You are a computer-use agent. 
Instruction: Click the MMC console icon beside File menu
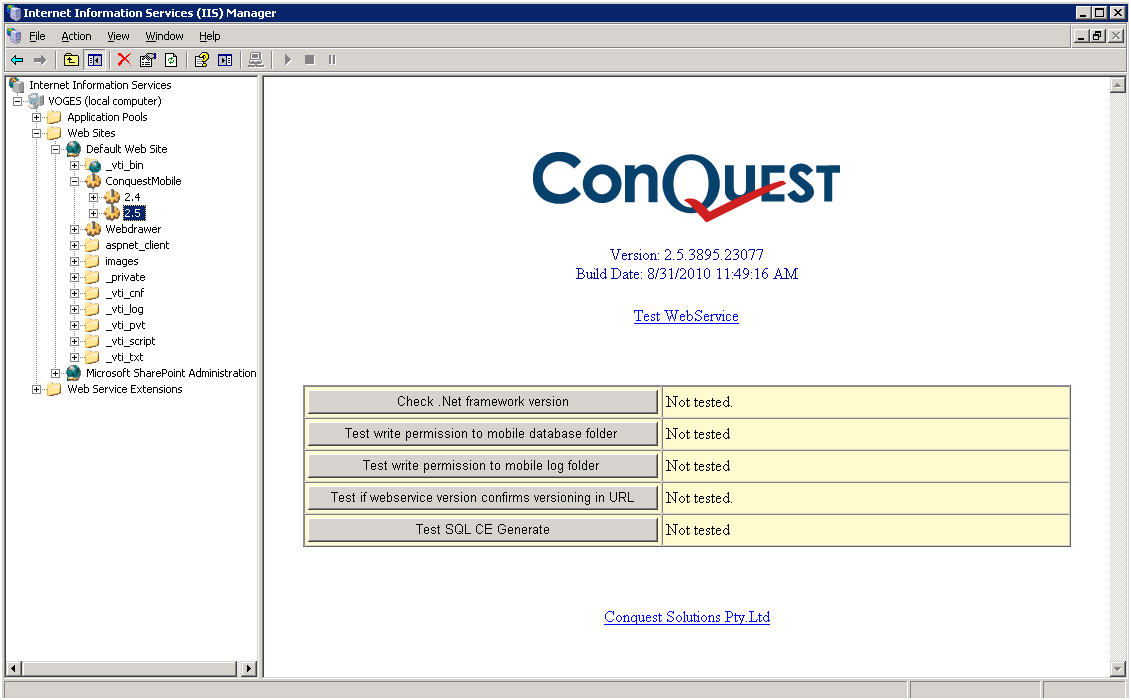14,36
